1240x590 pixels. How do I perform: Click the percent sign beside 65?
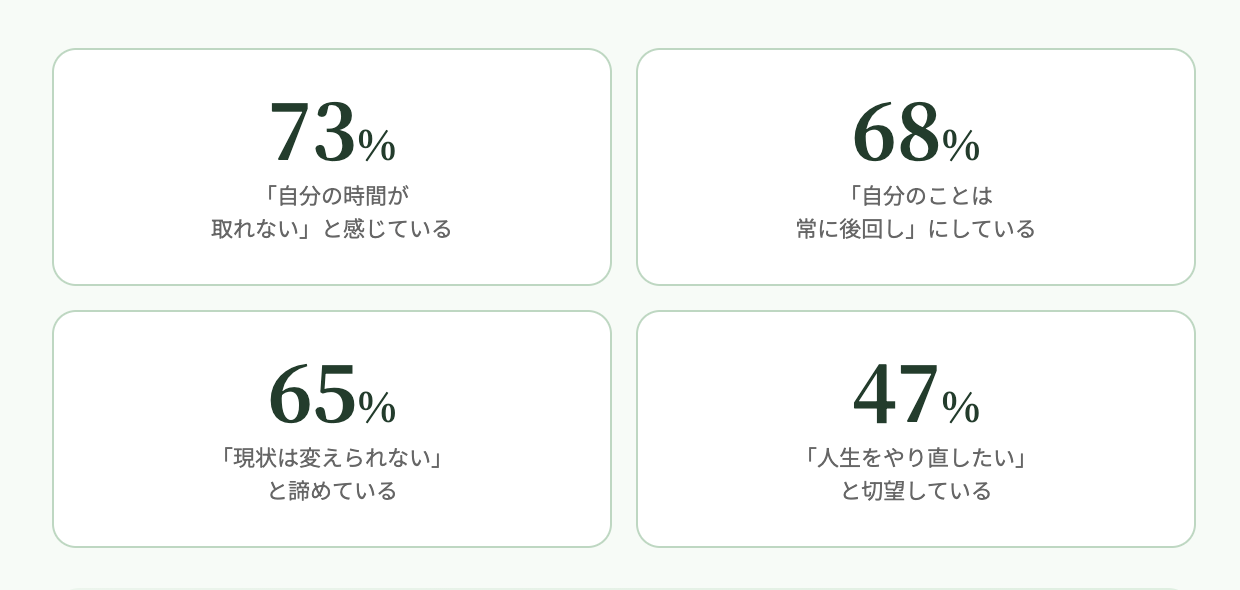point(377,408)
